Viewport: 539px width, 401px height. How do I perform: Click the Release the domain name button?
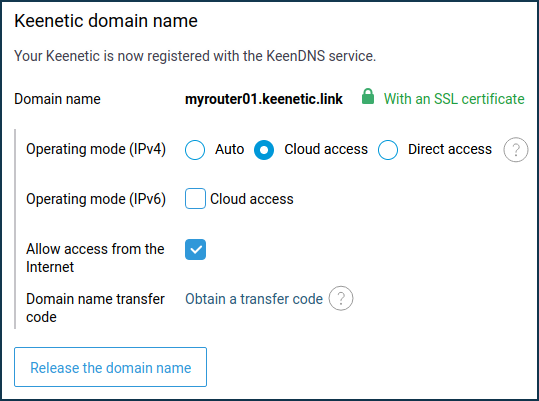(x=110, y=367)
